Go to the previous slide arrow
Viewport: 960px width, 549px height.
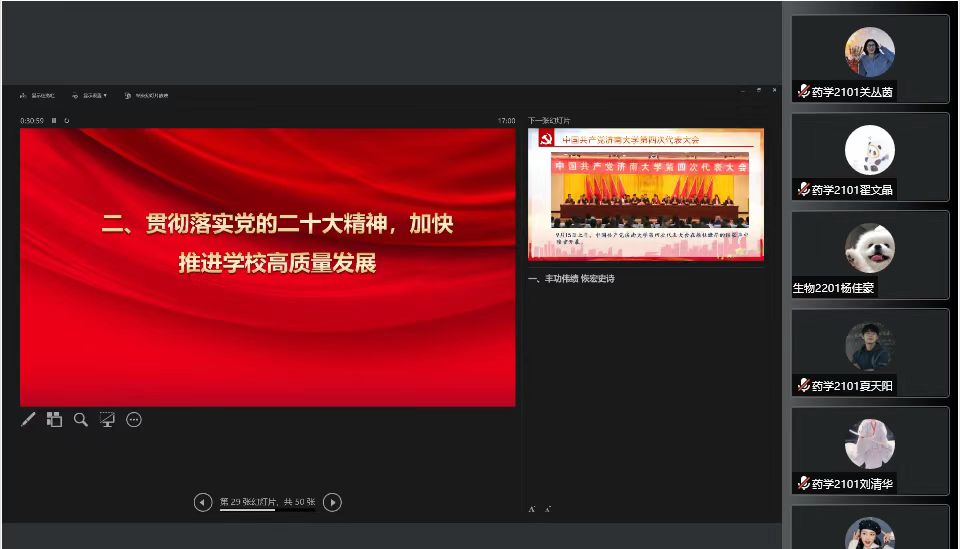pyautogui.click(x=203, y=502)
